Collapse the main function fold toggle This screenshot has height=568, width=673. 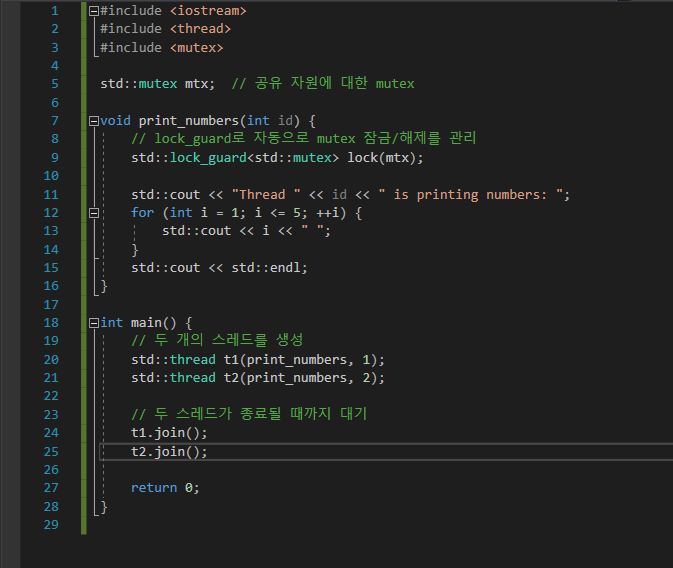coord(94,323)
